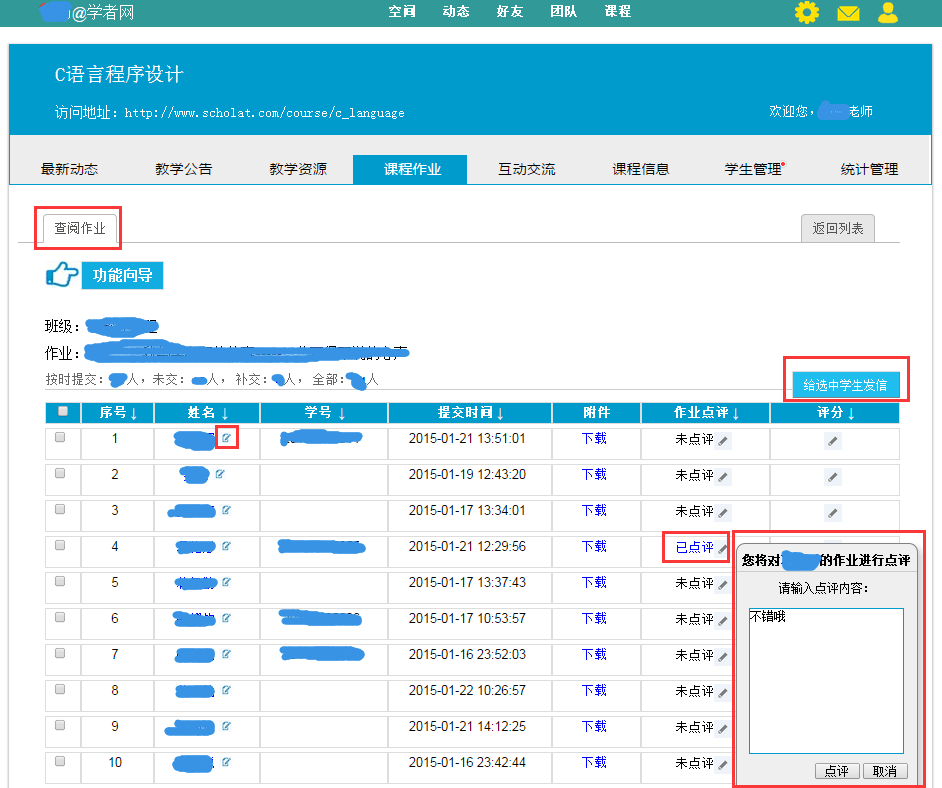Image resolution: width=942 pixels, height=788 pixels.
Task: Click the thumbs-up function guide icon
Action: 62,275
